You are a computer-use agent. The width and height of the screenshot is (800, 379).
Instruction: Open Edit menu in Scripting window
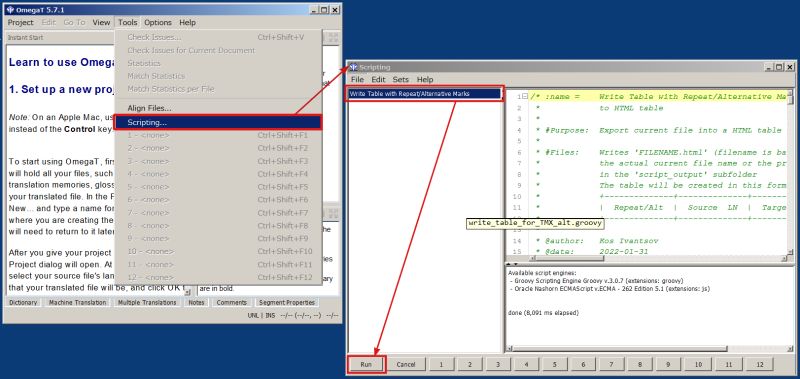click(378, 80)
